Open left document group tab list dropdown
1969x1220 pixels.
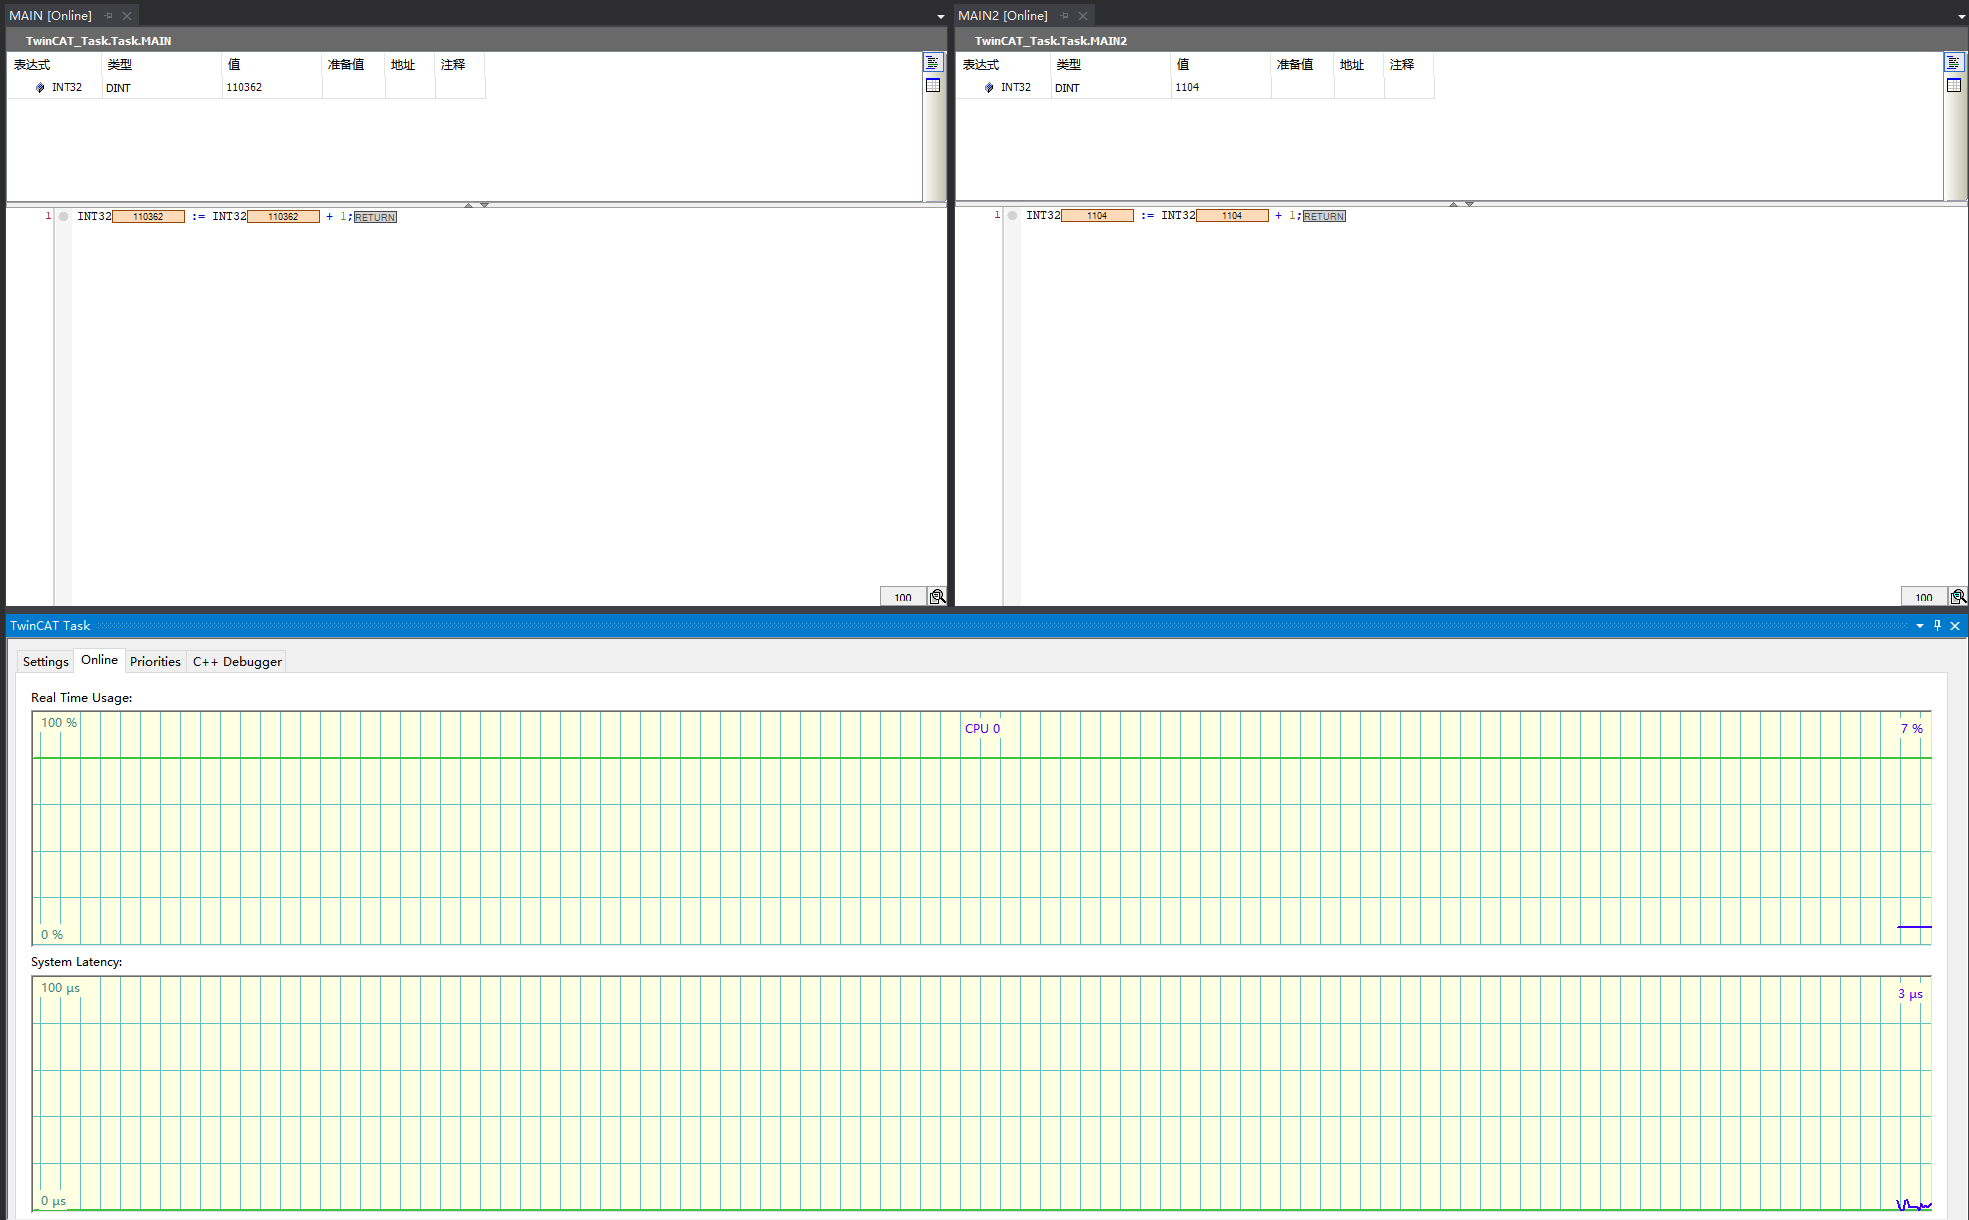click(940, 17)
